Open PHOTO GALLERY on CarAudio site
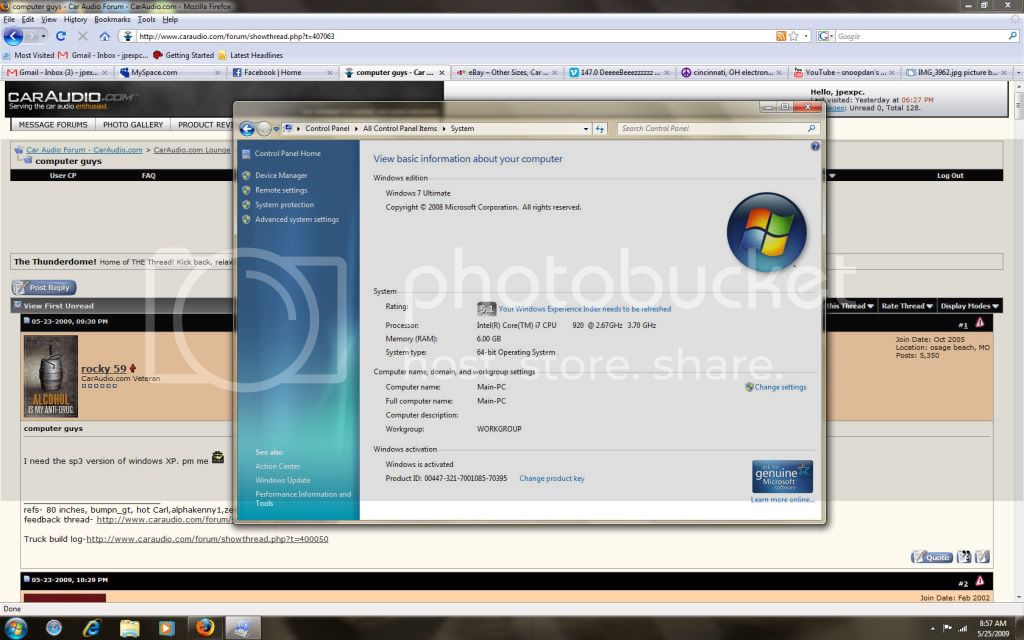 point(133,125)
